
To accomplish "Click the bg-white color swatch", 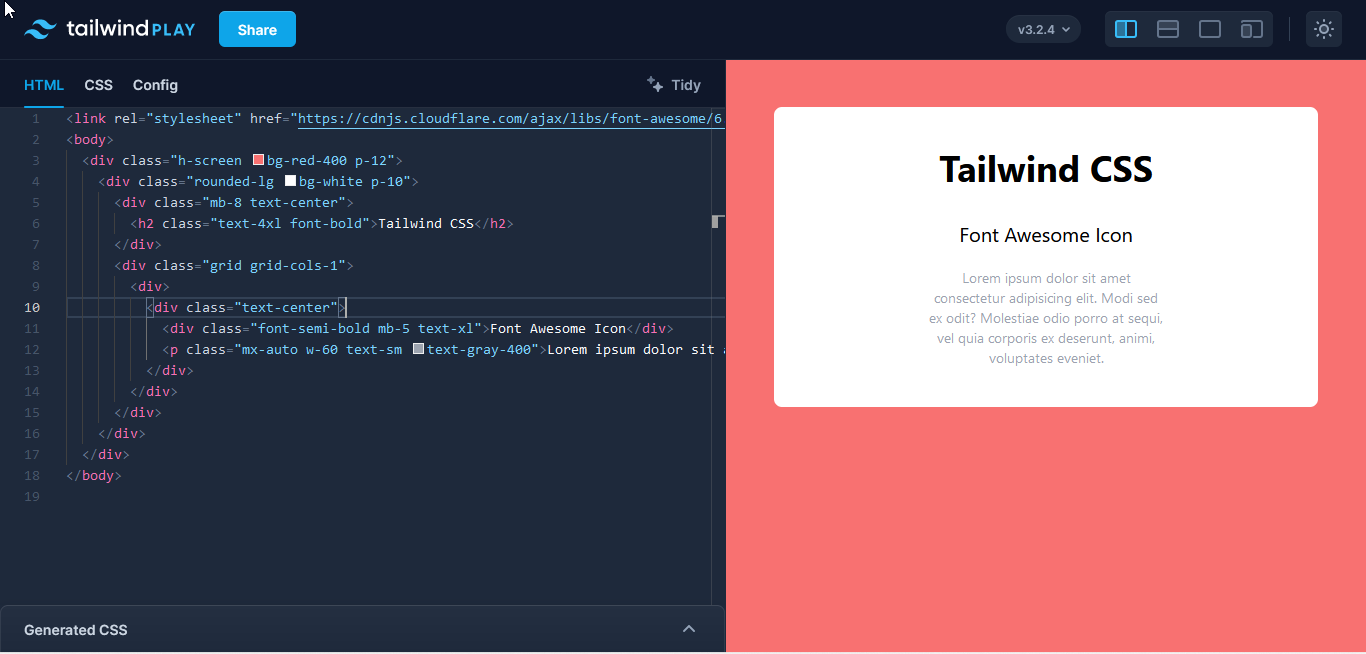I will (290, 181).
